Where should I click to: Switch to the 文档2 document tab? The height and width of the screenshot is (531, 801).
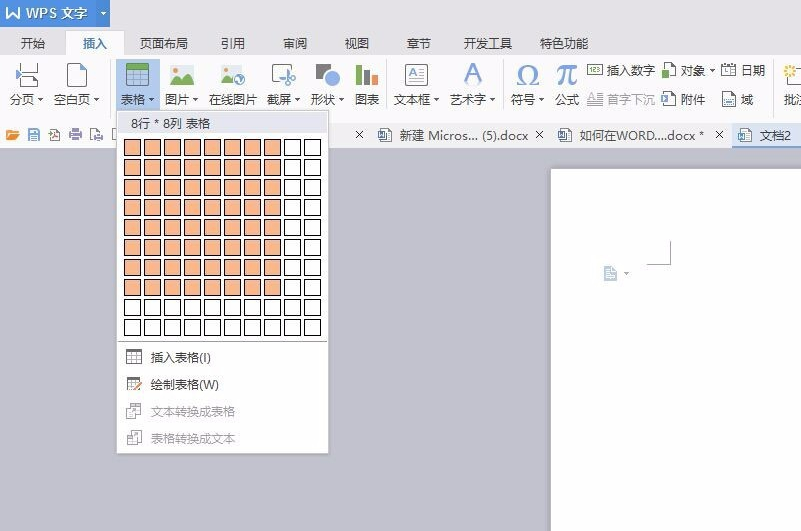pyautogui.click(x=766, y=135)
